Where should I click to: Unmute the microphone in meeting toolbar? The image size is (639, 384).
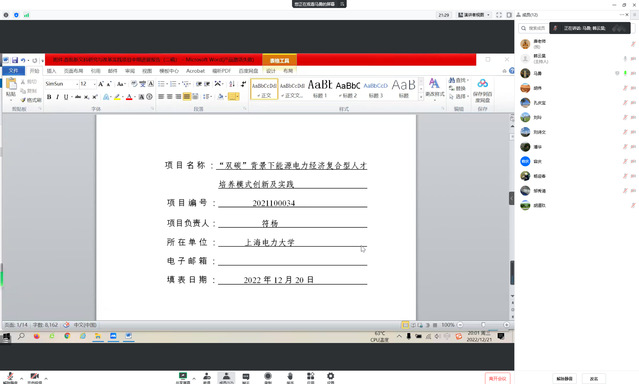pos(10,377)
